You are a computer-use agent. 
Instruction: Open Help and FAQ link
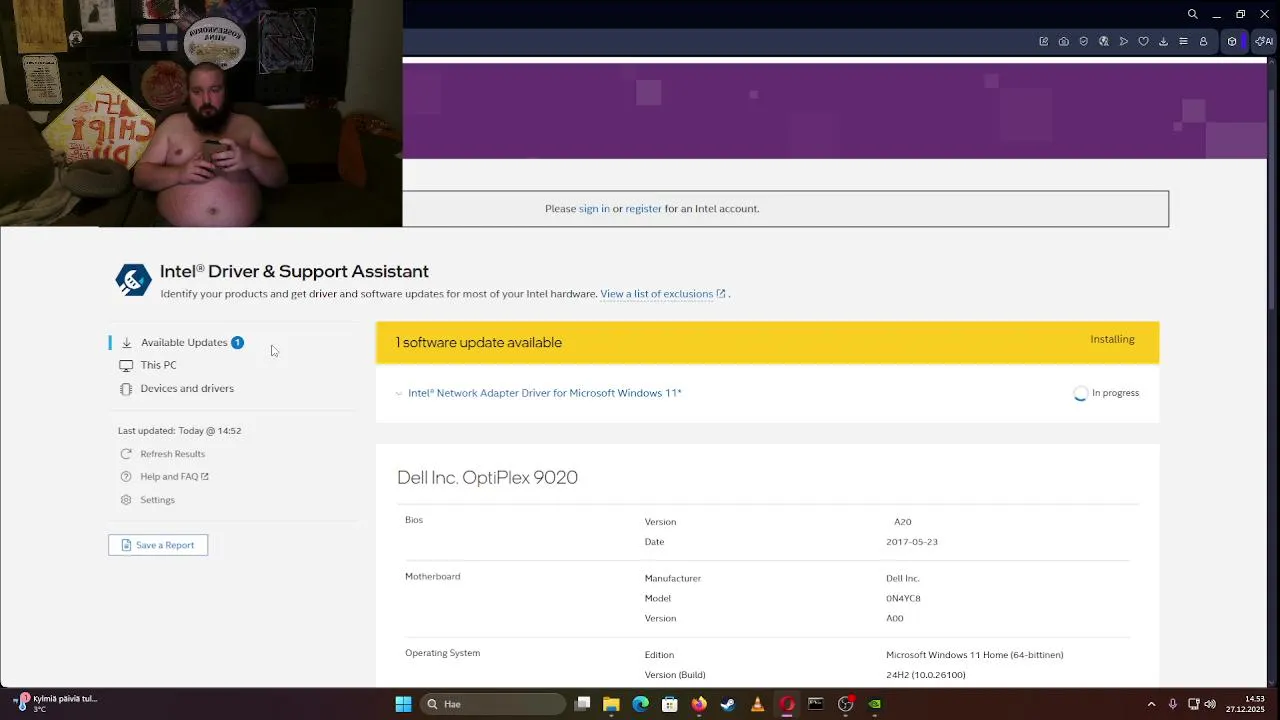point(174,477)
